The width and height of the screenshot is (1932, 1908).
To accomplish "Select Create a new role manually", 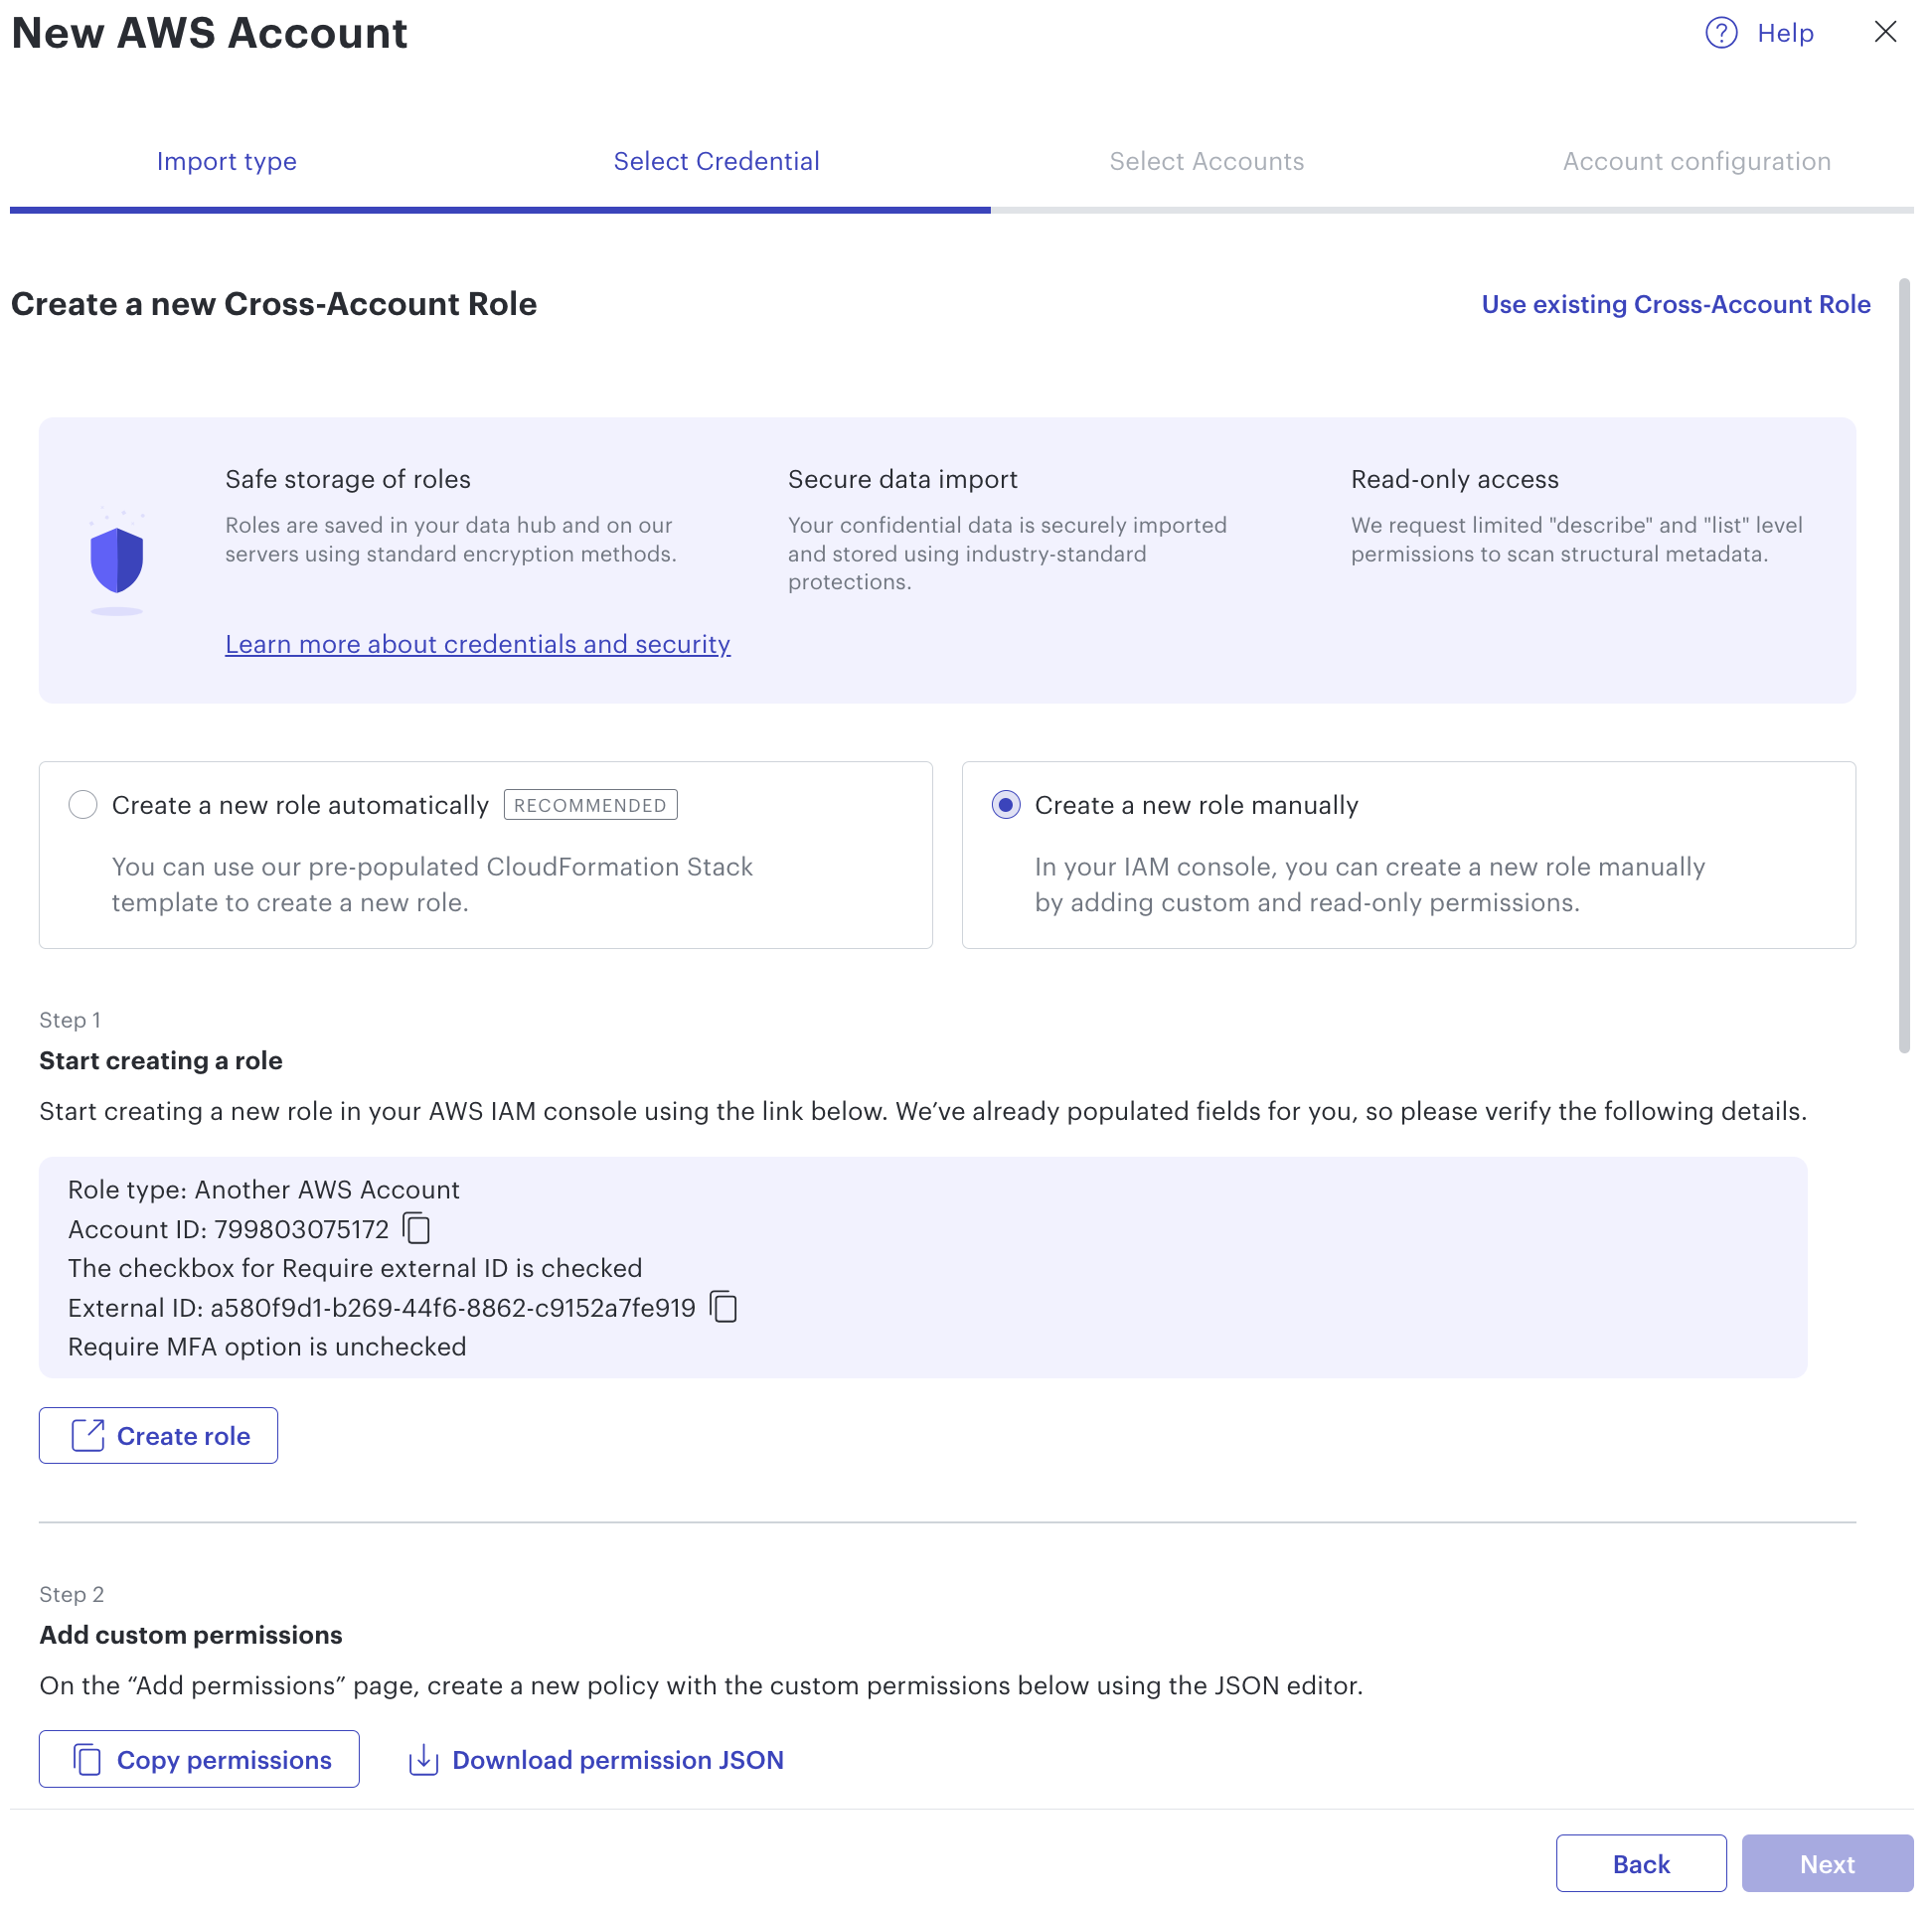I will click(x=1006, y=804).
